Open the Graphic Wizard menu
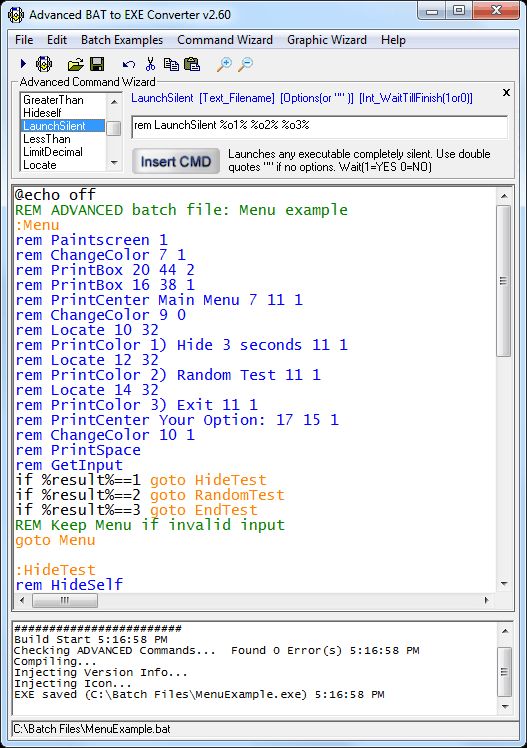Screen dimensions: 527x748 (327, 40)
